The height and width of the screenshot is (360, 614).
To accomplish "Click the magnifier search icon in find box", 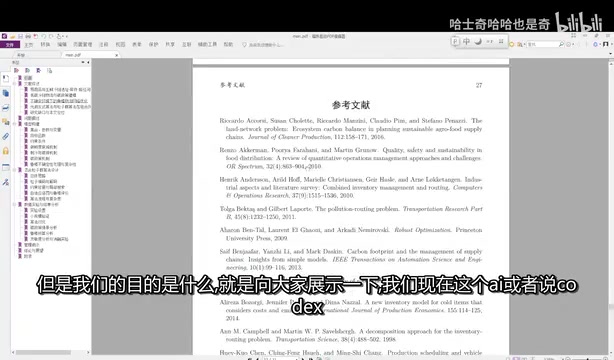I will (x=561, y=45).
